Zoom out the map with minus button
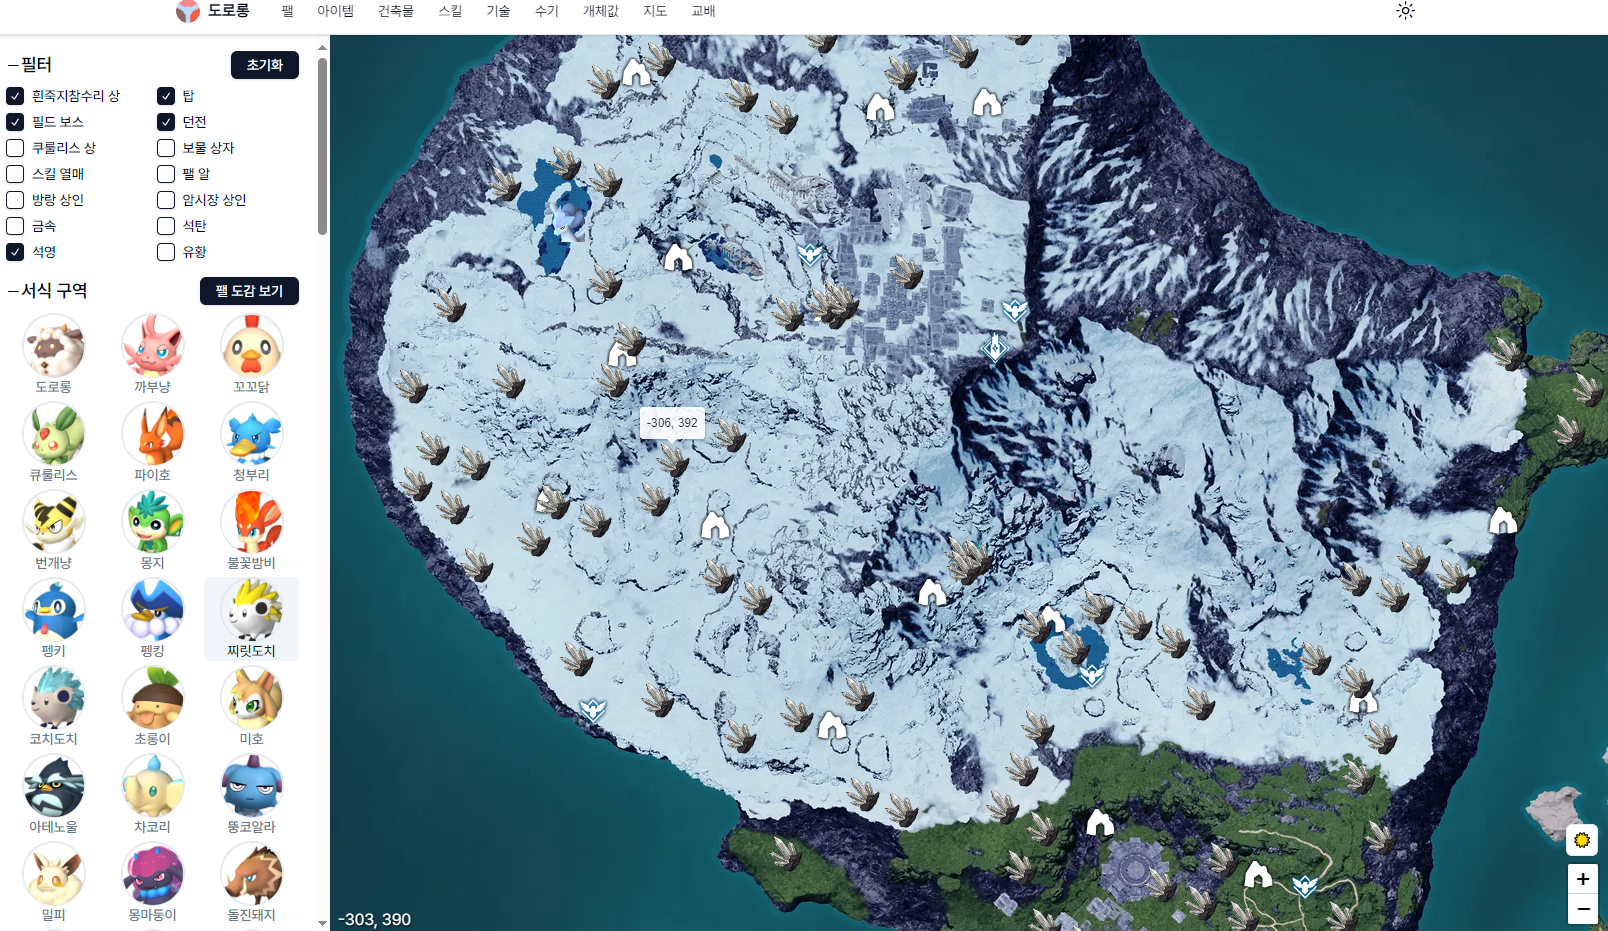 click(1582, 909)
